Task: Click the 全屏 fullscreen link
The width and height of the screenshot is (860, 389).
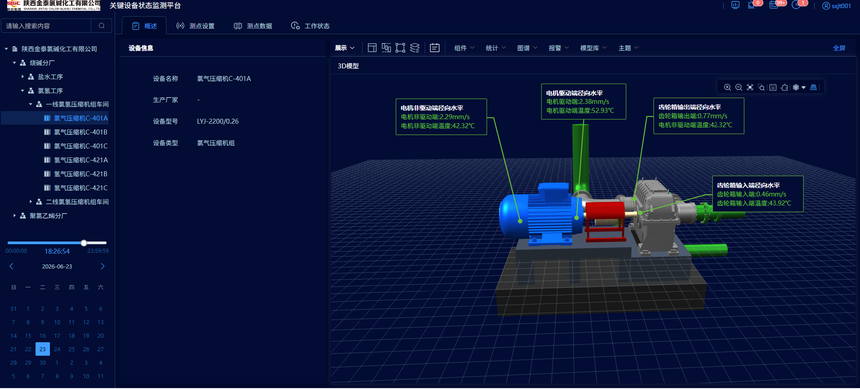Action: coord(839,48)
